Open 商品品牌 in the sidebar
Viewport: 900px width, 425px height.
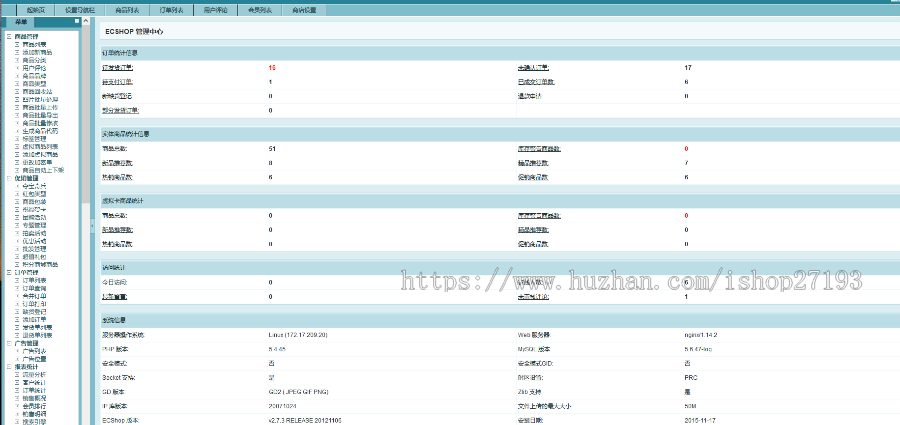coord(34,76)
